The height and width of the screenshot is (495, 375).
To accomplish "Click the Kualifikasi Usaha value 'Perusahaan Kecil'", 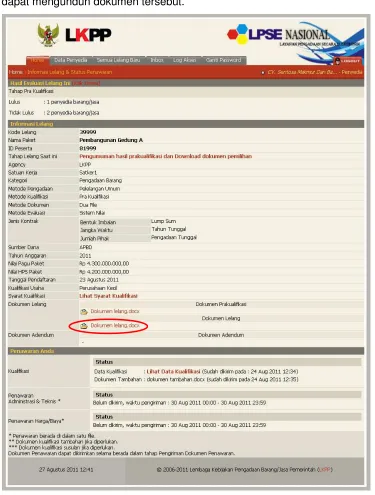I will (98, 288).
